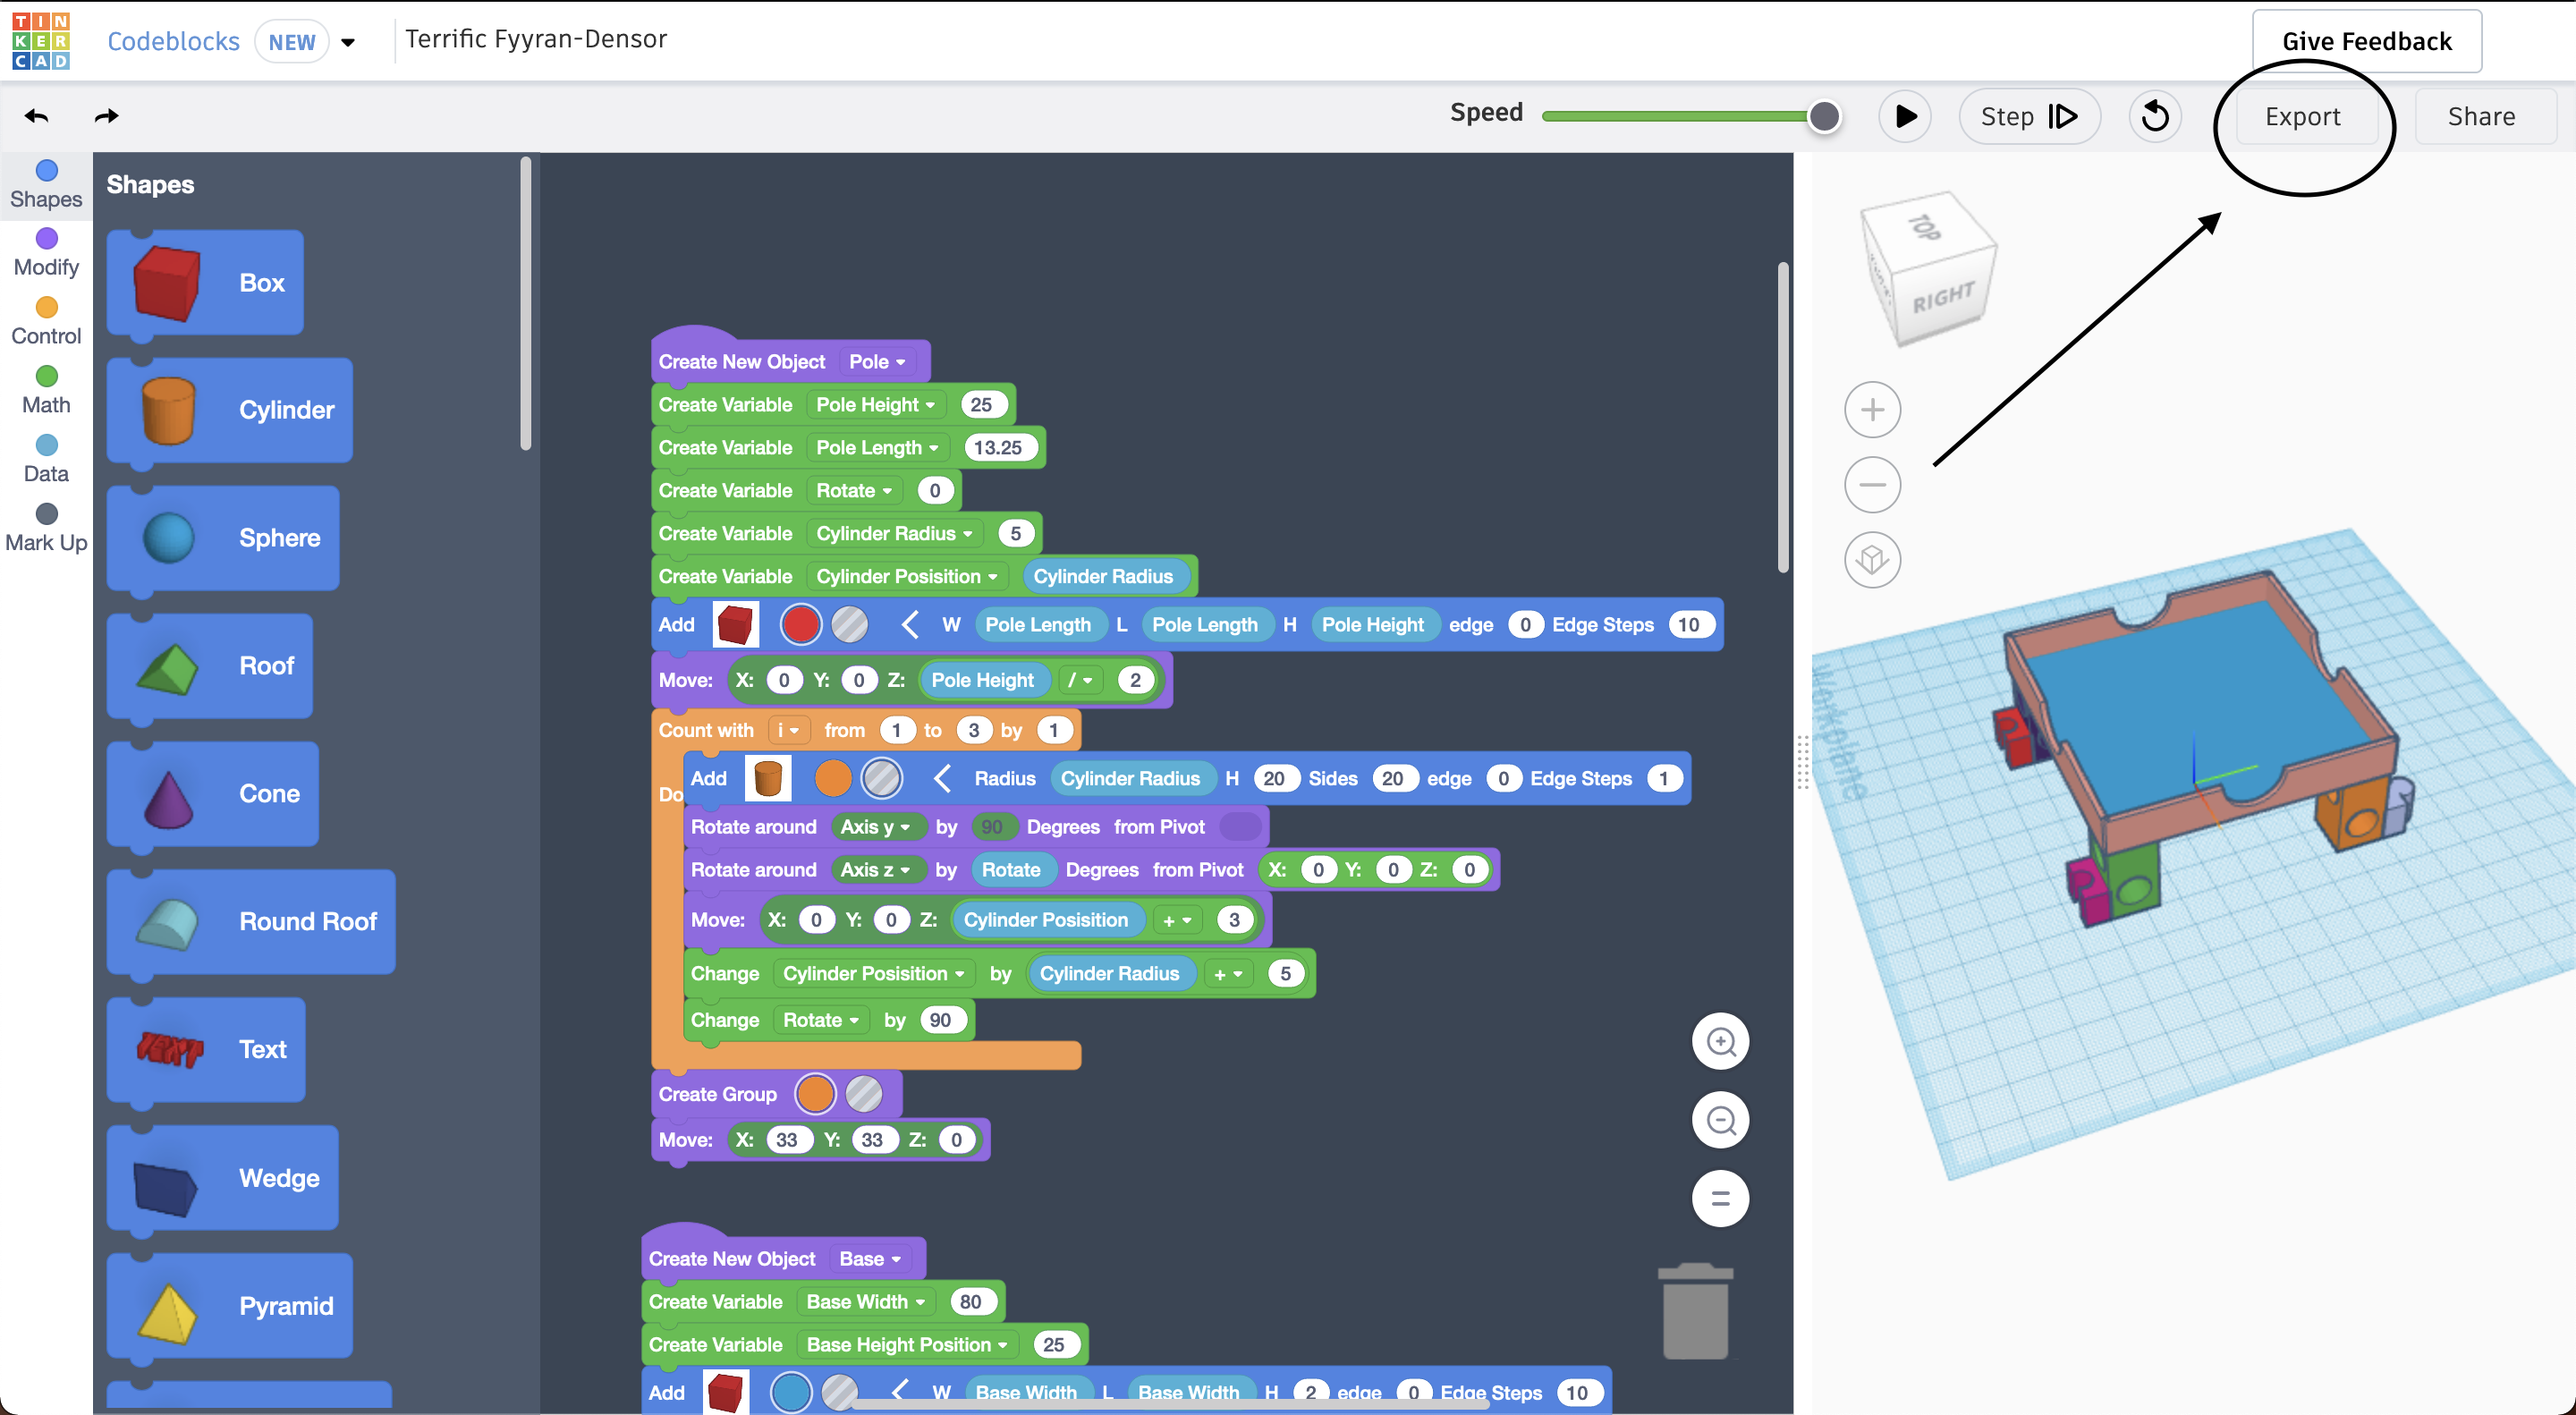Open the Axis y rotation dropdown

(875, 827)
